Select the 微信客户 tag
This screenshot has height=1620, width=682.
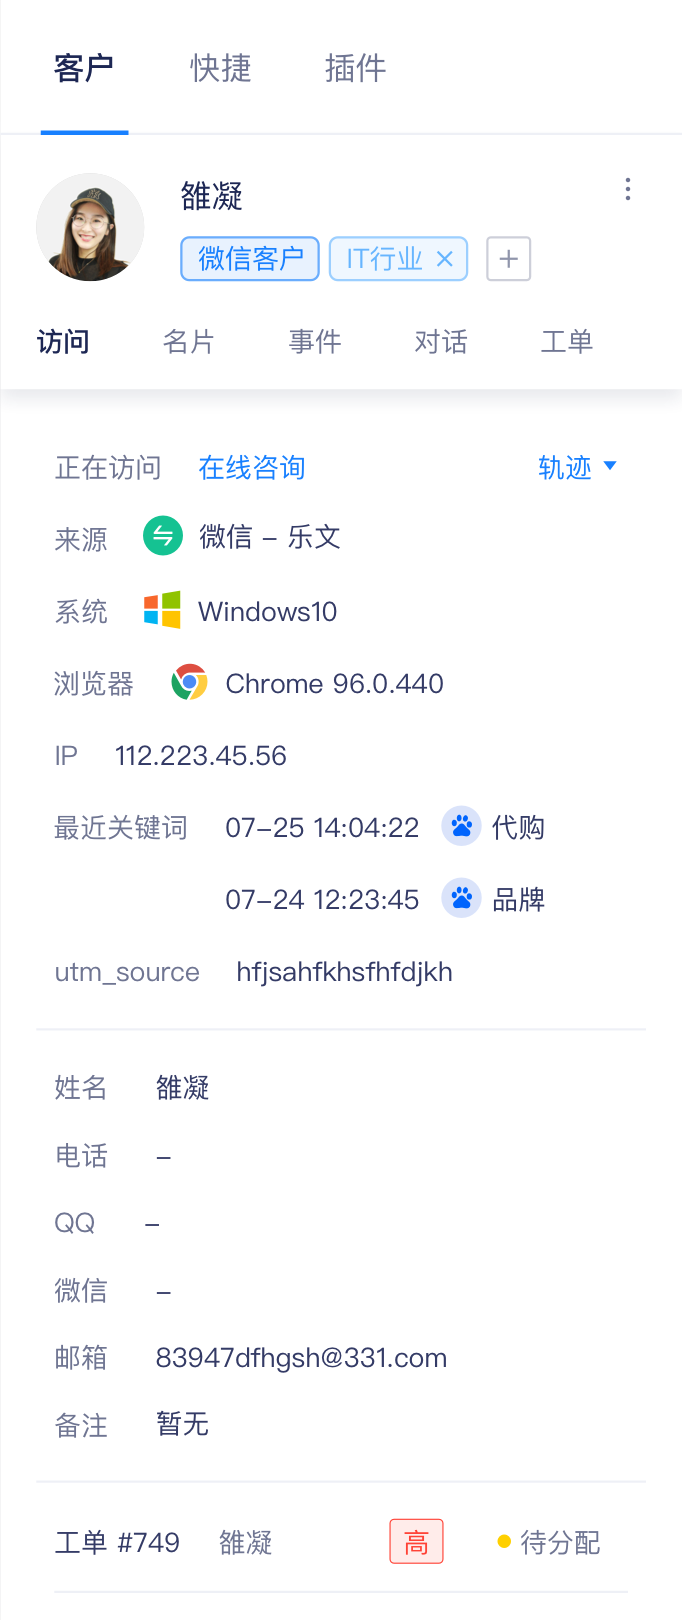click(250, 259)
